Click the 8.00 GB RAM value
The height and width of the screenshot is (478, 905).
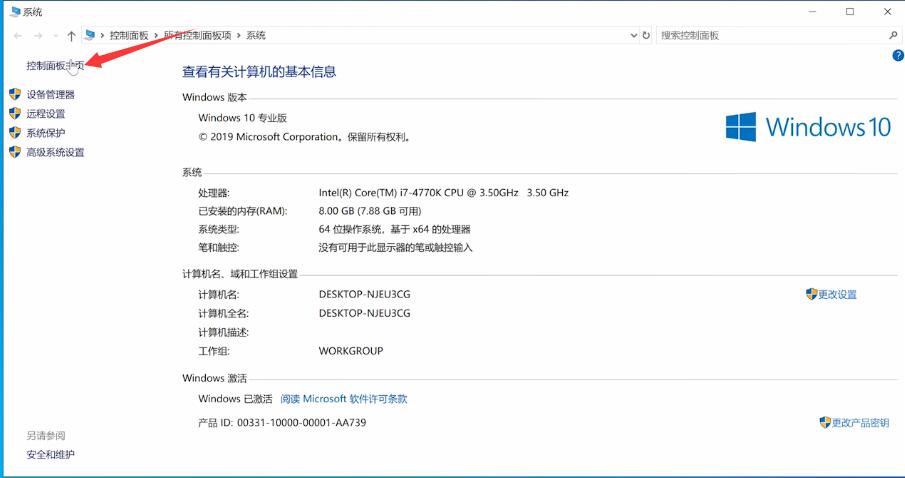pos(370,211)
